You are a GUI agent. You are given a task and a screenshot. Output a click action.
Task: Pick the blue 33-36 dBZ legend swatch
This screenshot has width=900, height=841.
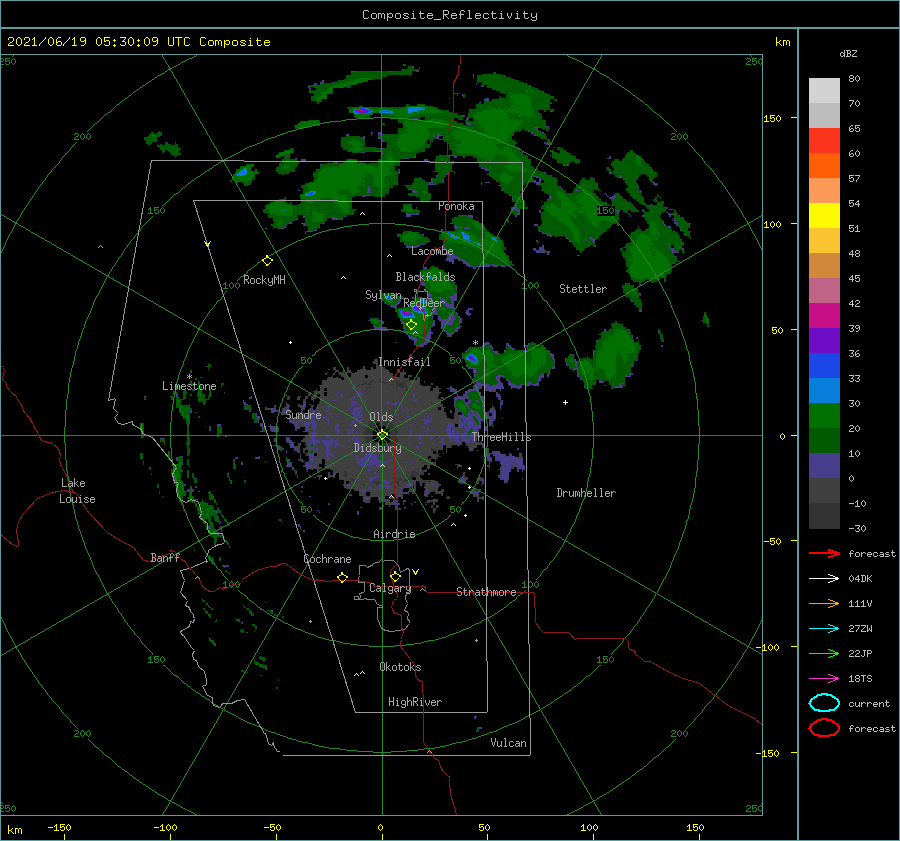pyautogui.click(x=824, y=365)
